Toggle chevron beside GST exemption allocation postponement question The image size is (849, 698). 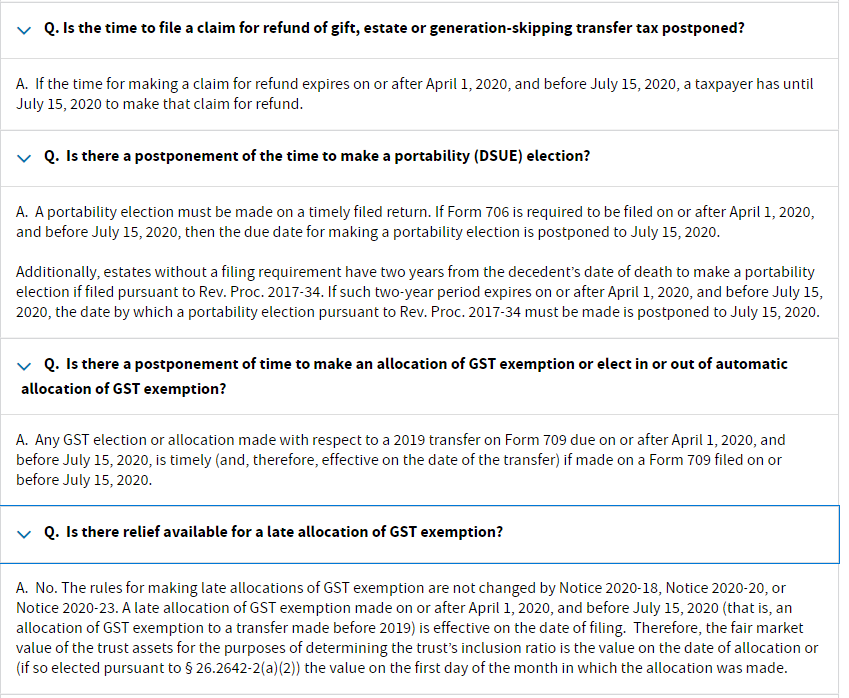(24, 366)
